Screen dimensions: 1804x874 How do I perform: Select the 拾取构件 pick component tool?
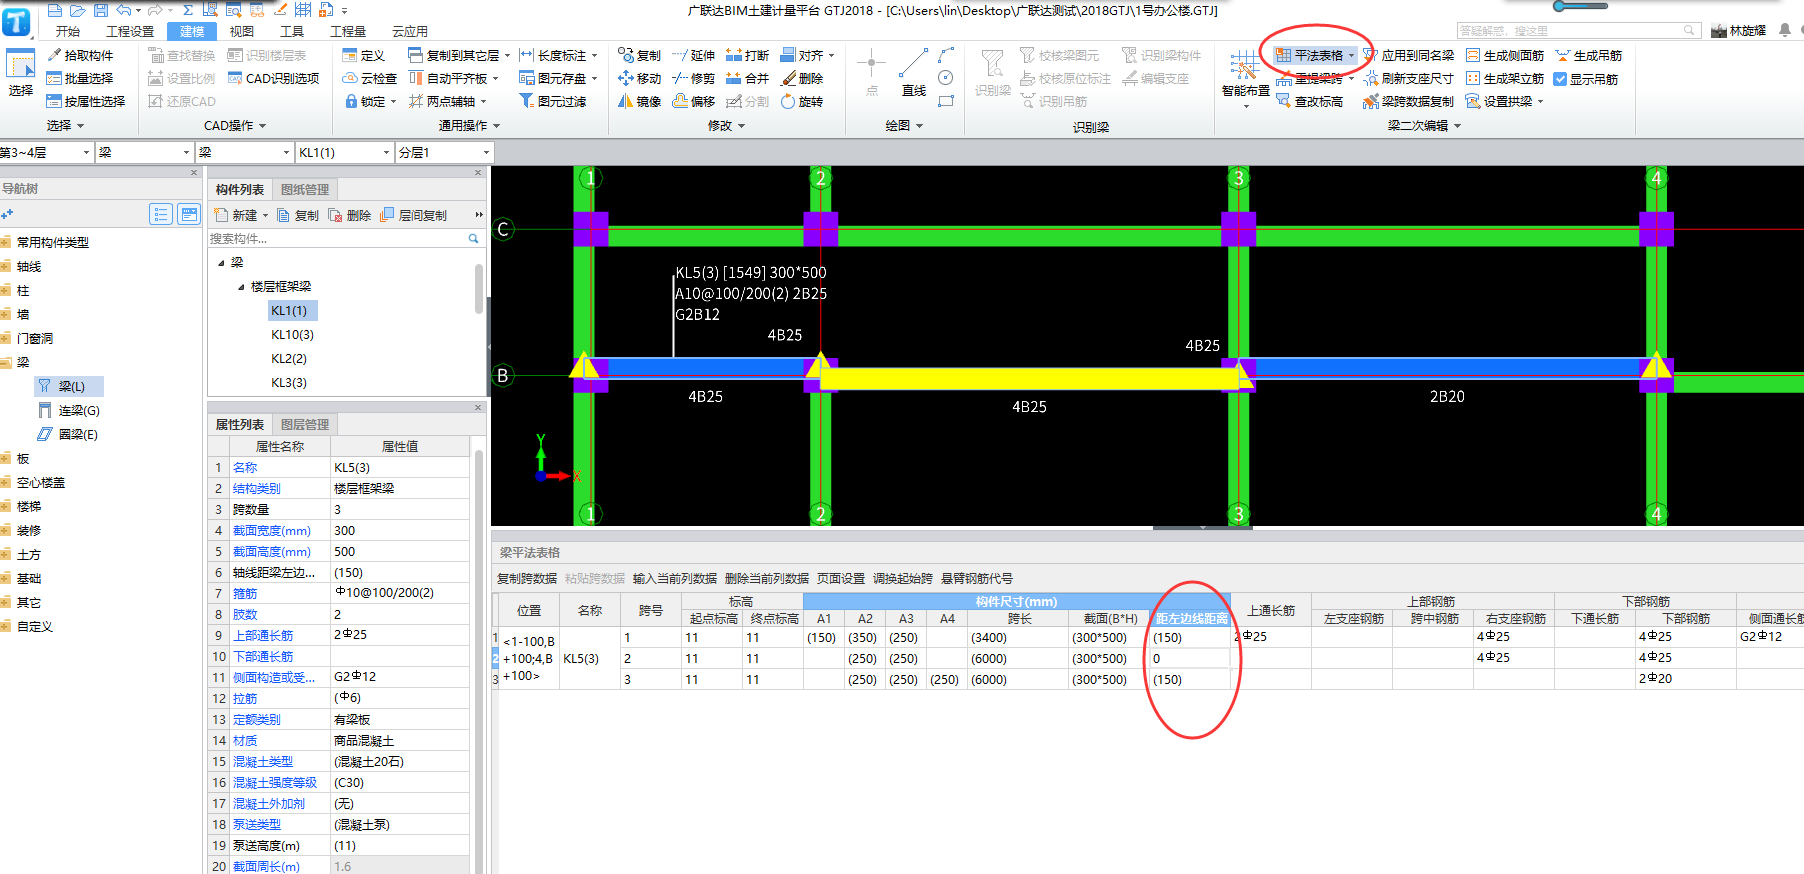tap(80, 55)
